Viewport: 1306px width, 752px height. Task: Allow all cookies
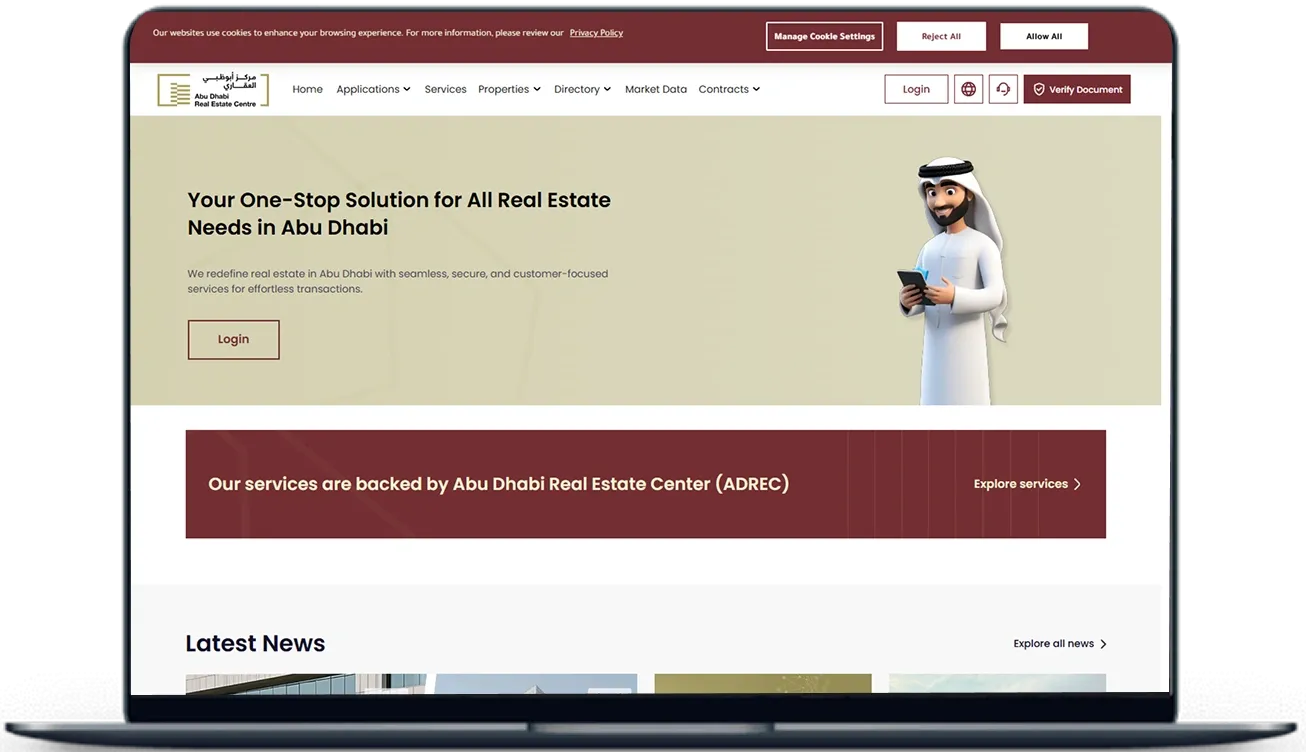click(x=1044, y=36)
